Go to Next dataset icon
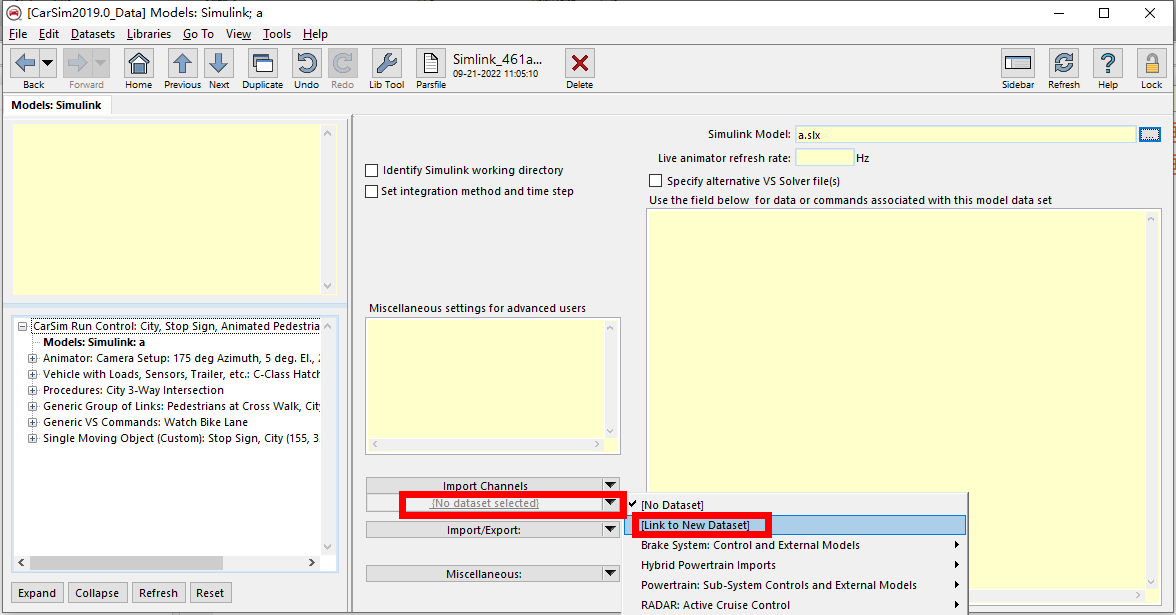 pyautogui.click(x=219, y=63)
